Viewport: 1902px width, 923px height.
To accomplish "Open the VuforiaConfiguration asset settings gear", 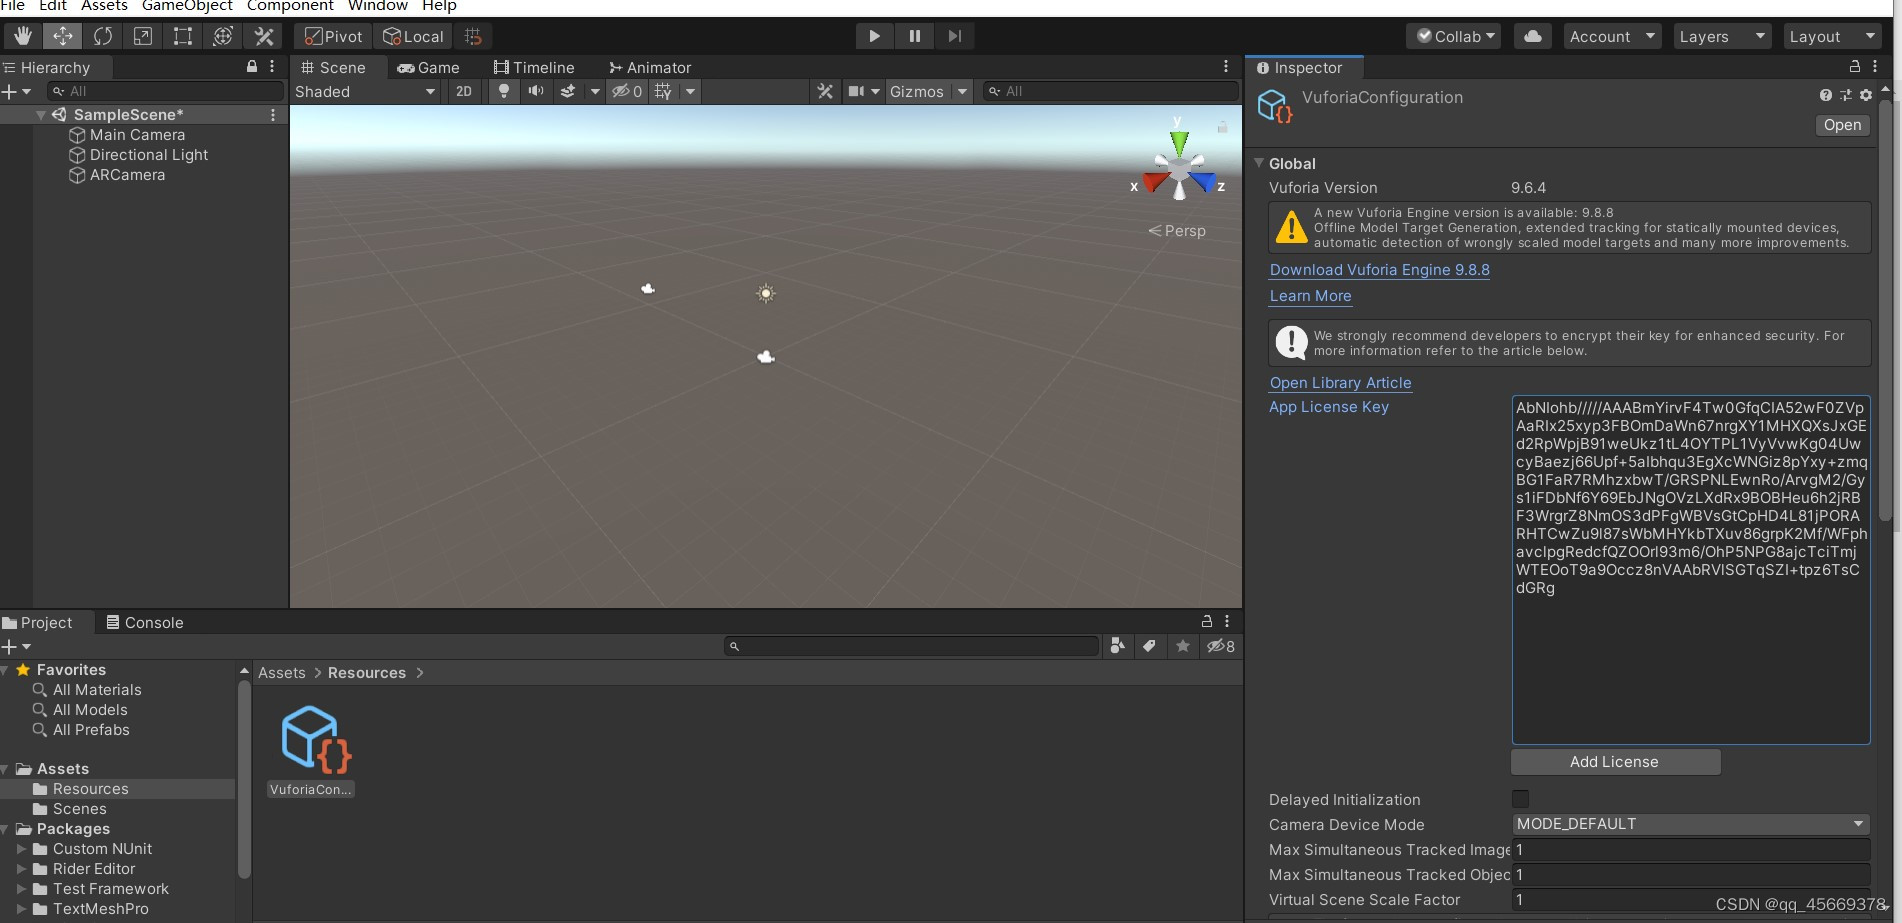I will tap(1866, 95).
